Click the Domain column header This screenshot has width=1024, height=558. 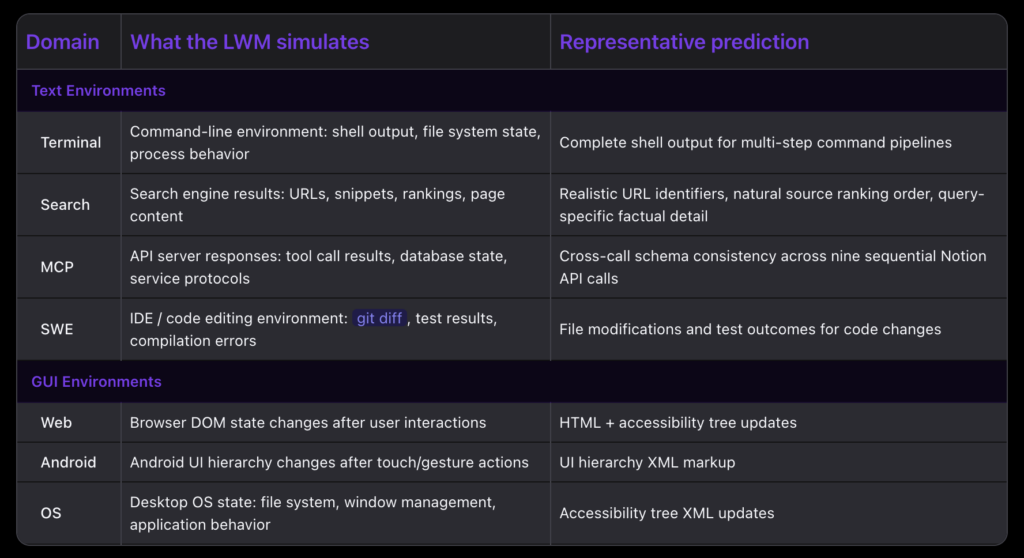click(69, 42)
